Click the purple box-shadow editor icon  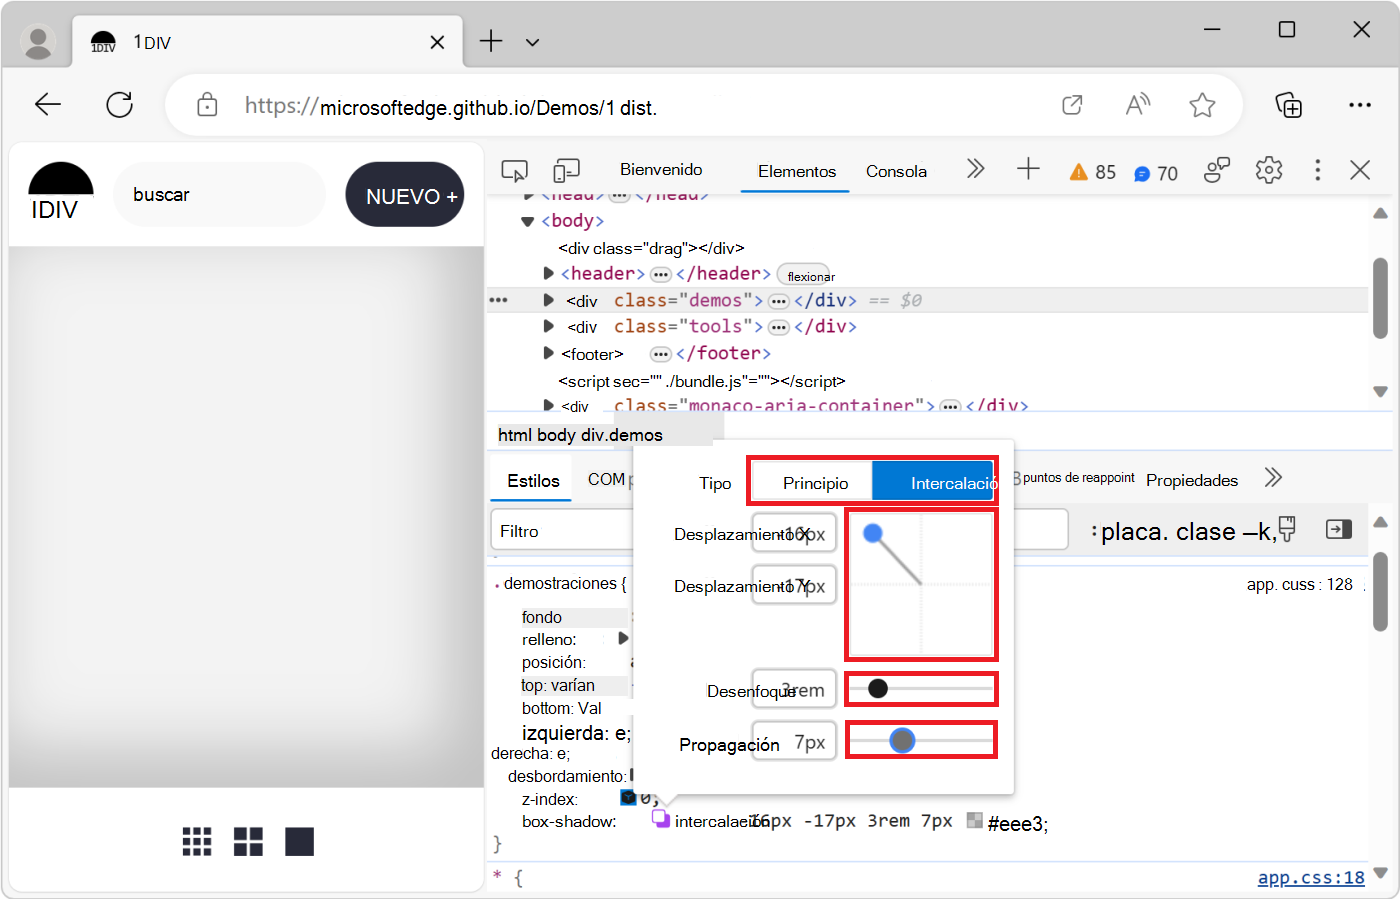coord(660,819)
